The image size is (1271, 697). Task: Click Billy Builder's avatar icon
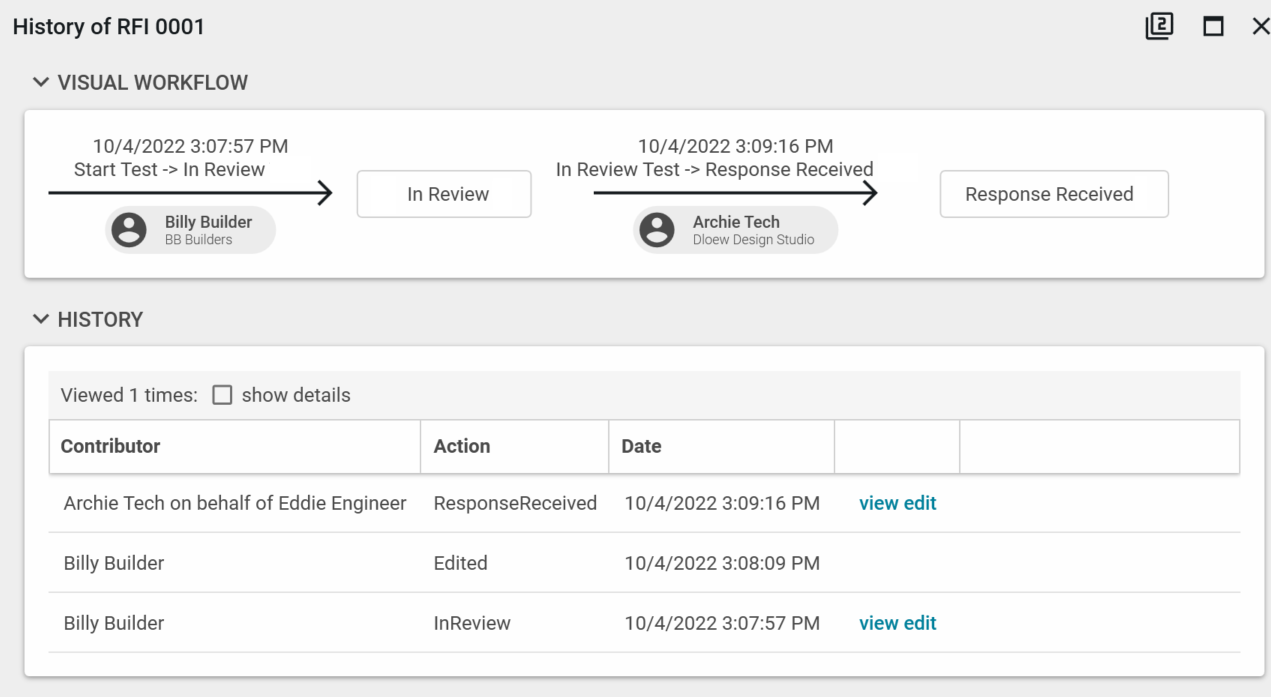click(x=129, y=230)
